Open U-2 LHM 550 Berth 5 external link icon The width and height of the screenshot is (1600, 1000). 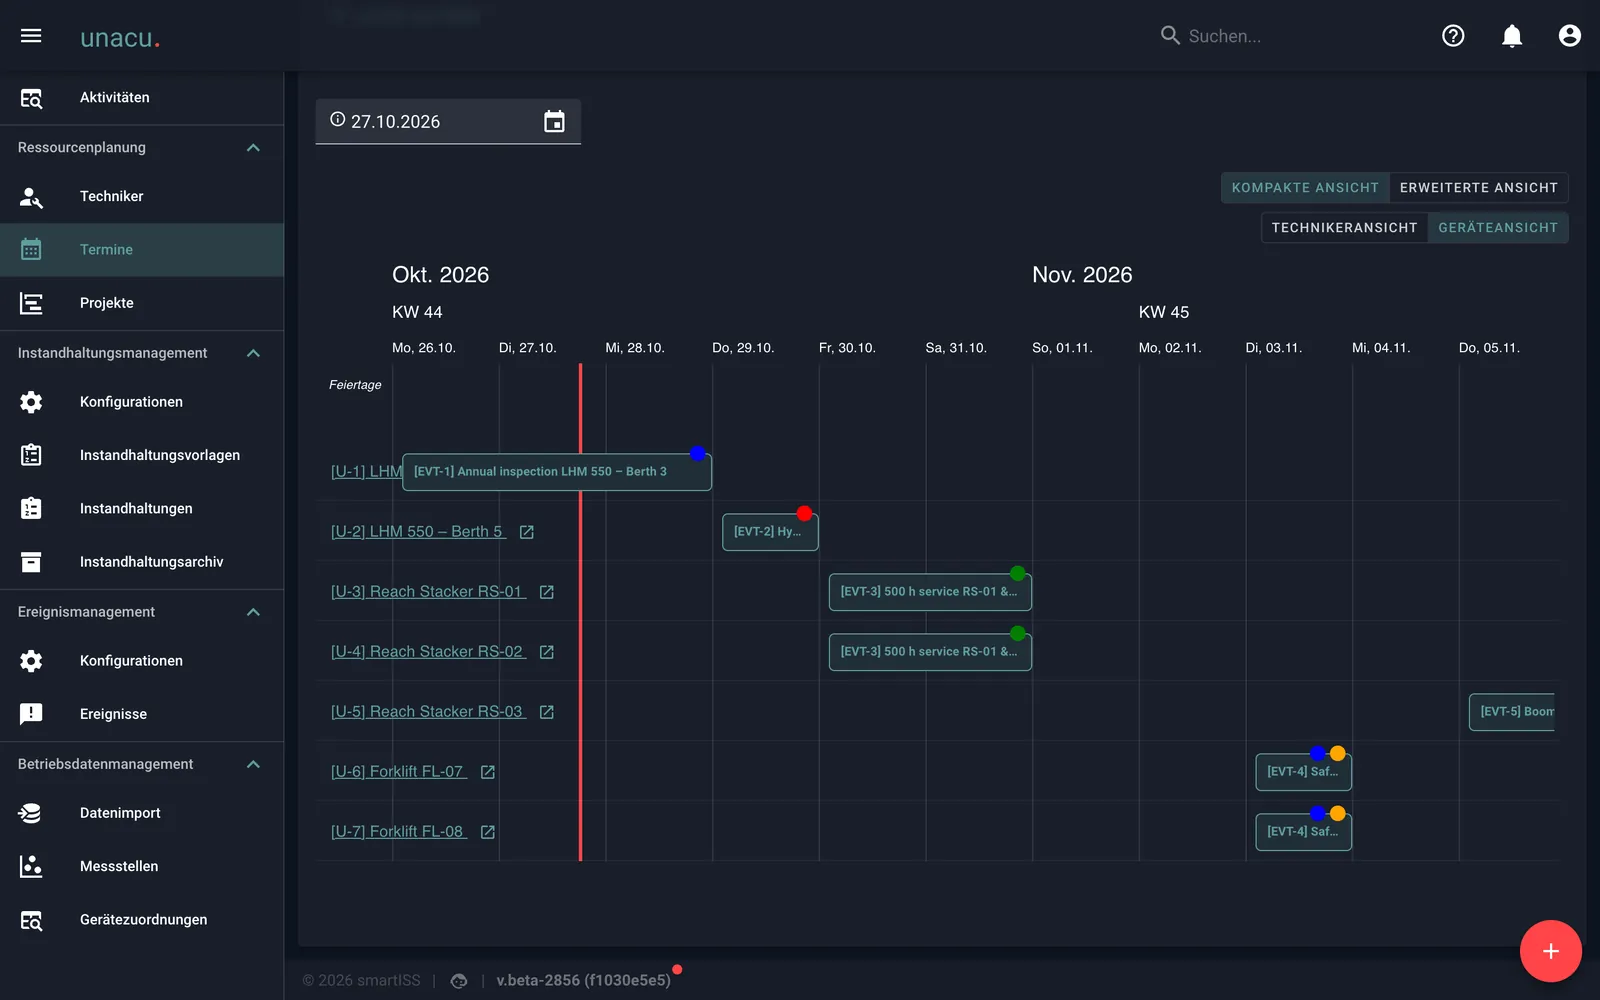pos(527,532)
